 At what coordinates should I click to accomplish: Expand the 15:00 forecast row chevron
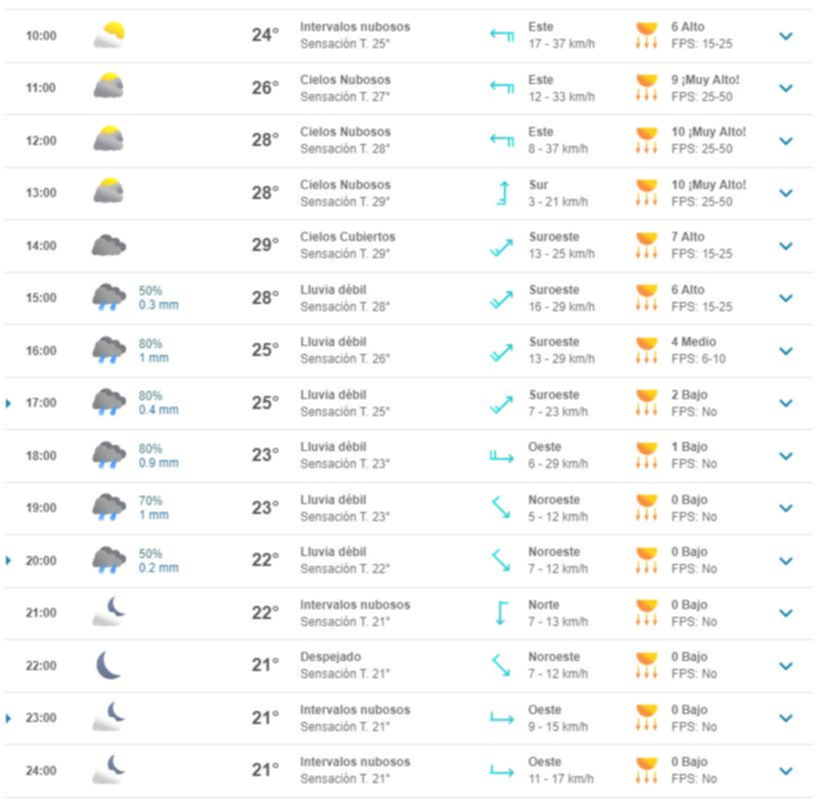(x=786, y=298)
